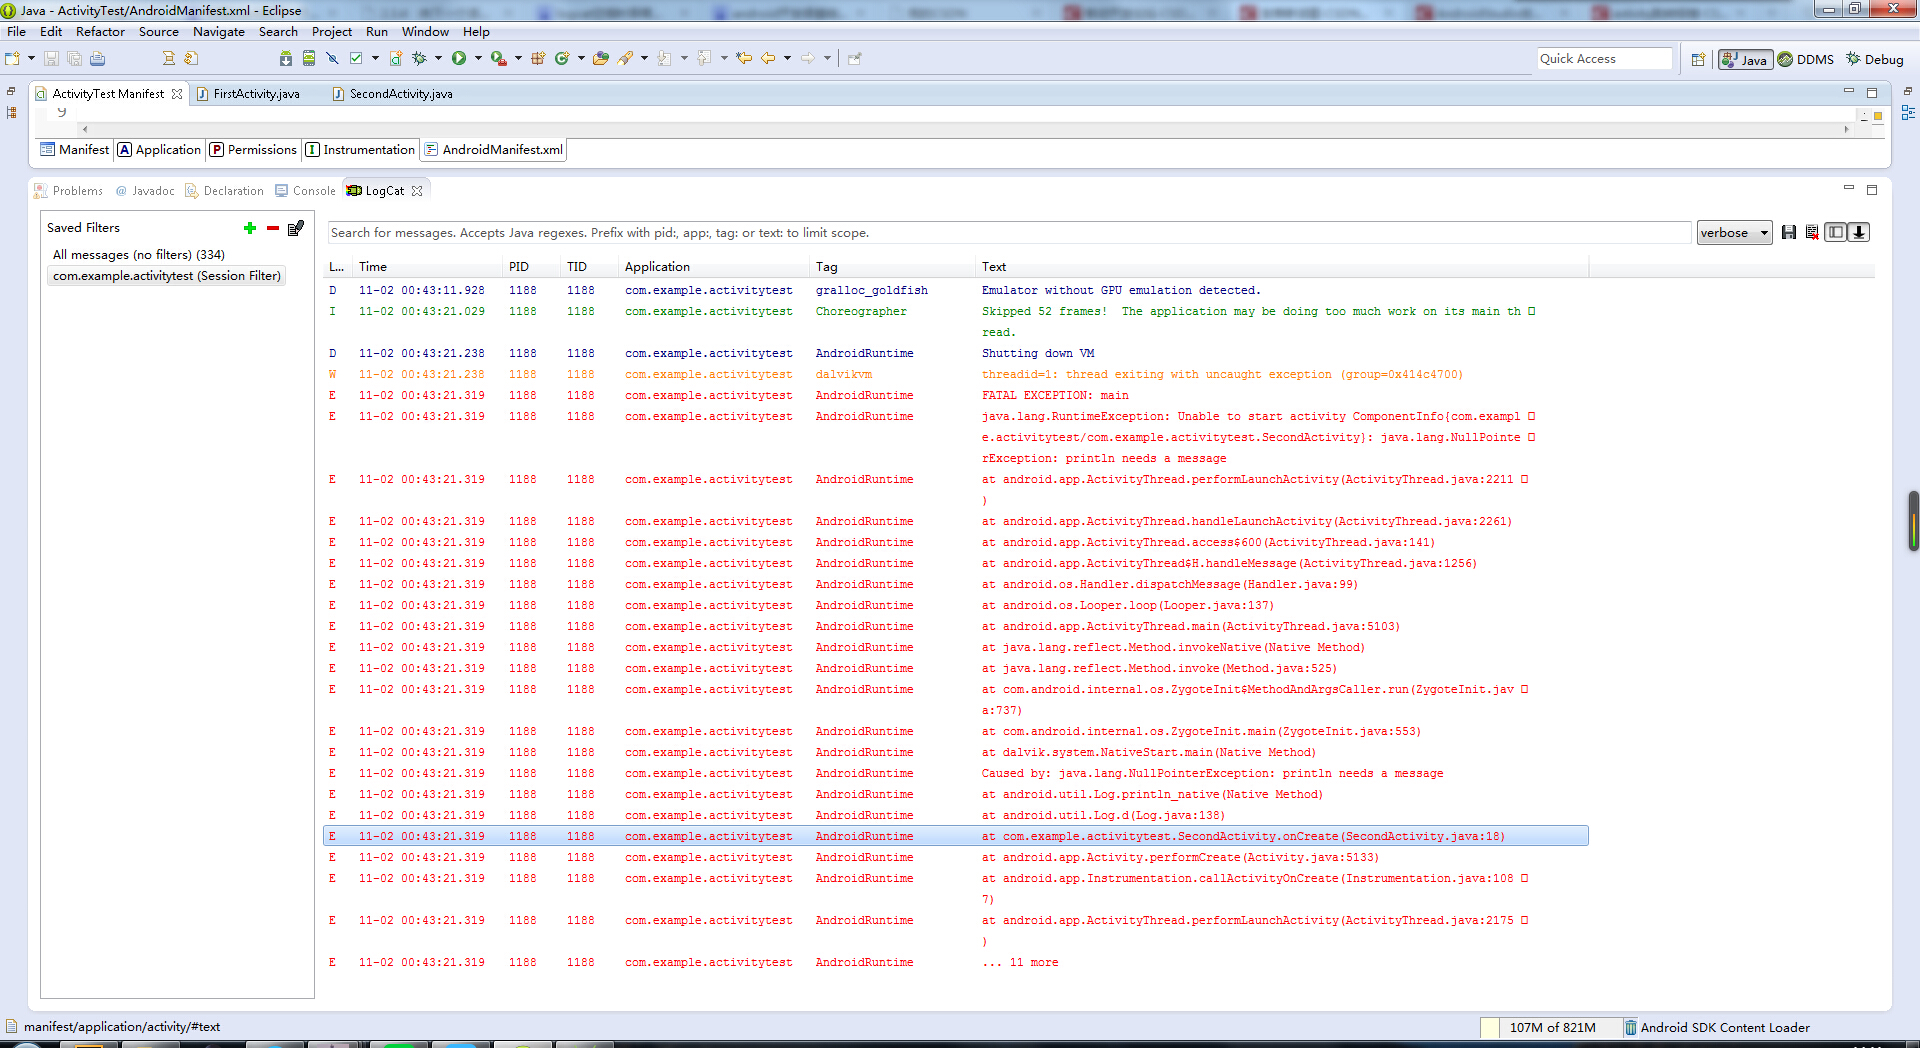The width and height of the screenshot is (1920, 1048).
Task: Click the 107M of 821M heap status
Action: click(x=1552, y=1028)
